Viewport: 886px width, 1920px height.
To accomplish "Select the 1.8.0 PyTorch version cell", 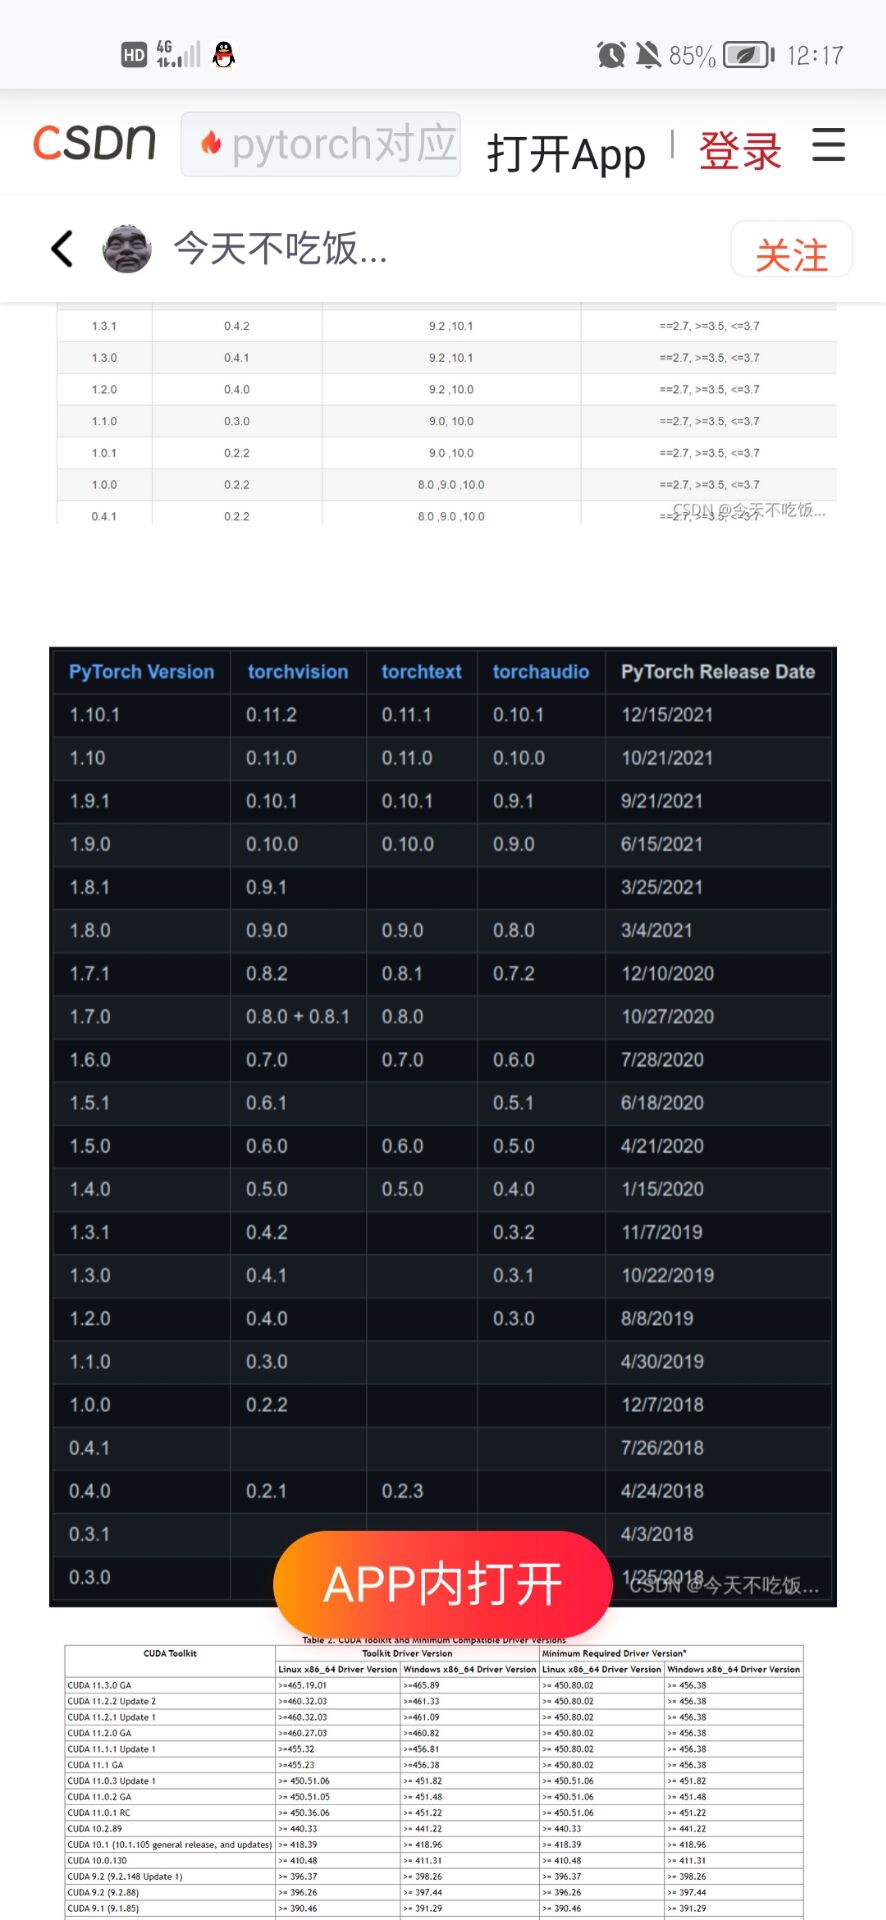I will tap(90, 930).
